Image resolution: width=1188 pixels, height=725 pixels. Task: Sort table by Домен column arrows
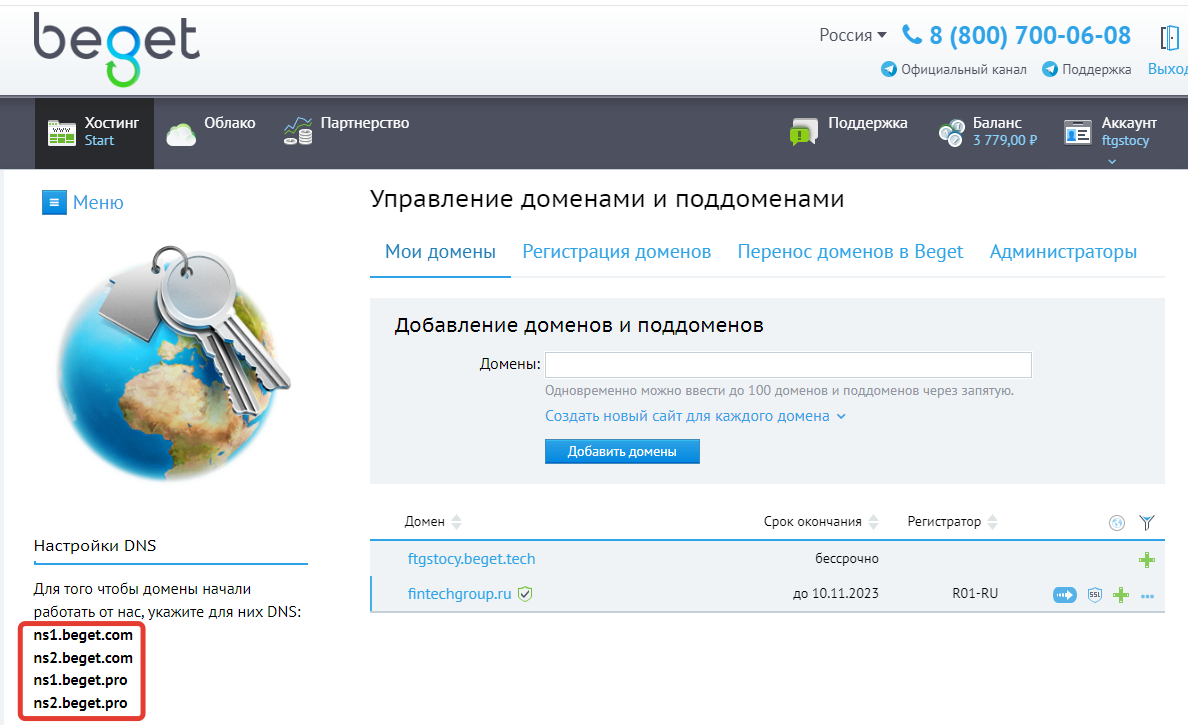[x=456, y=522]
